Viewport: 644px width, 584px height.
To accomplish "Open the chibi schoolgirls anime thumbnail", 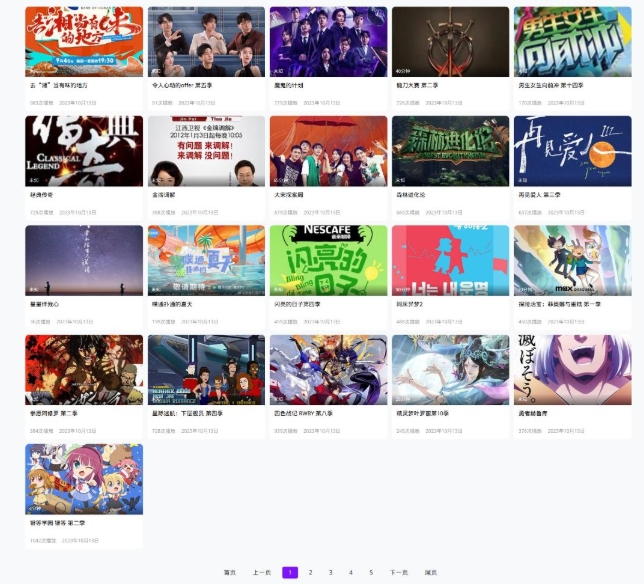I will point(84,479).
